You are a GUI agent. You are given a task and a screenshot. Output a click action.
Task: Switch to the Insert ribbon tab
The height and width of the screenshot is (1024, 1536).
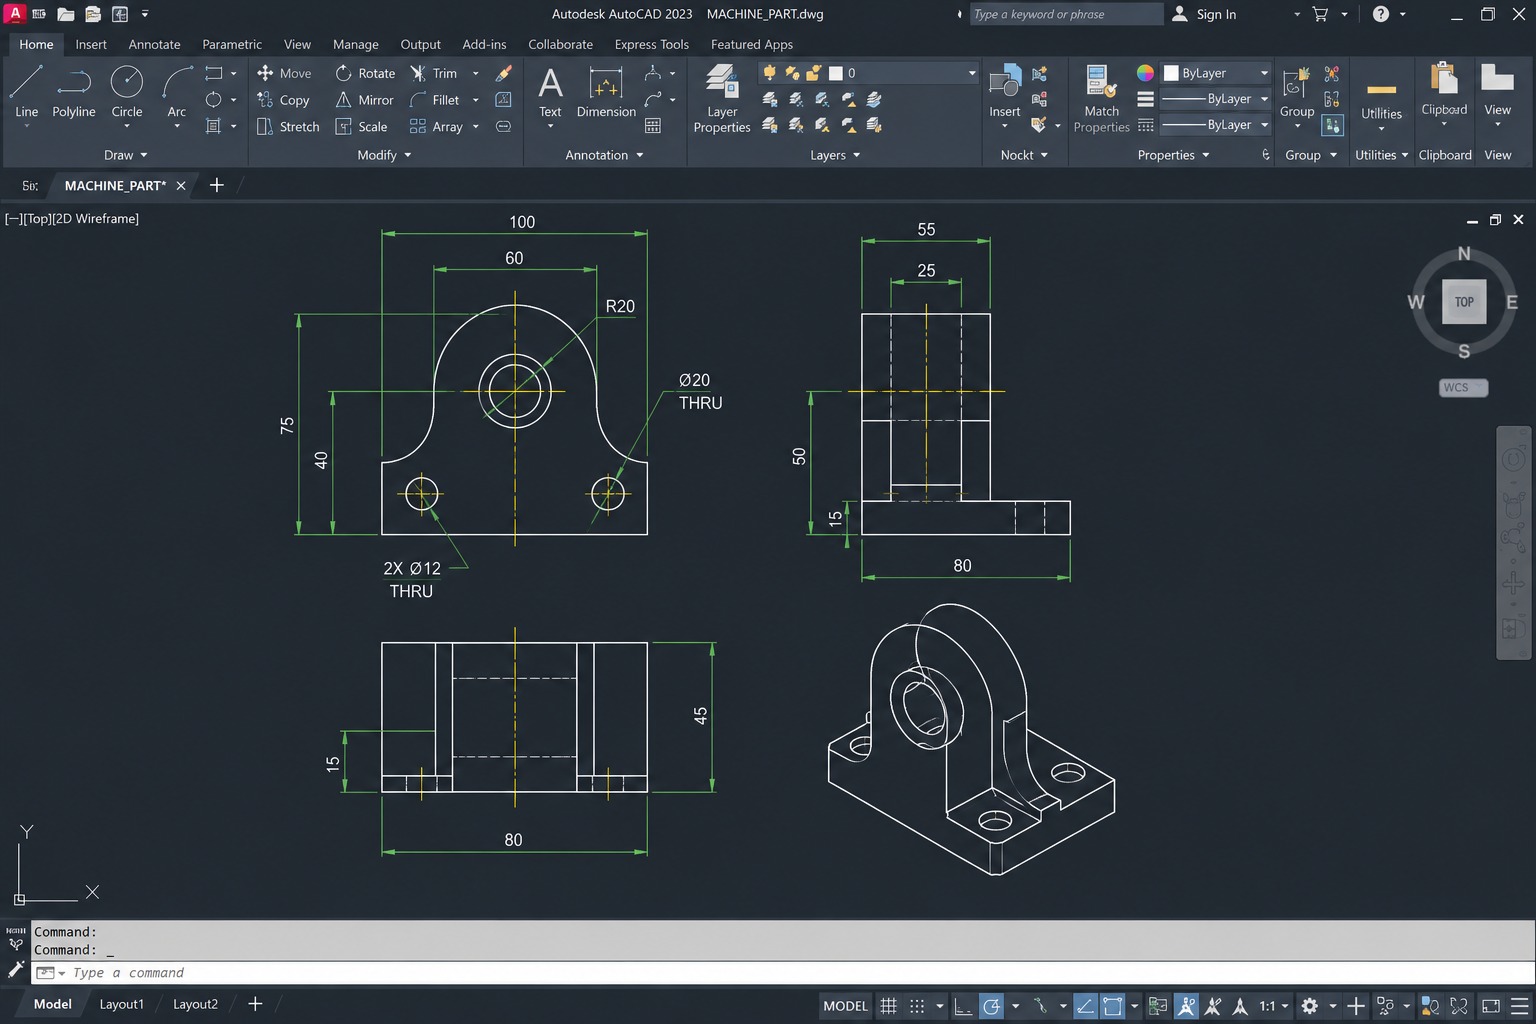coord(91,44)
